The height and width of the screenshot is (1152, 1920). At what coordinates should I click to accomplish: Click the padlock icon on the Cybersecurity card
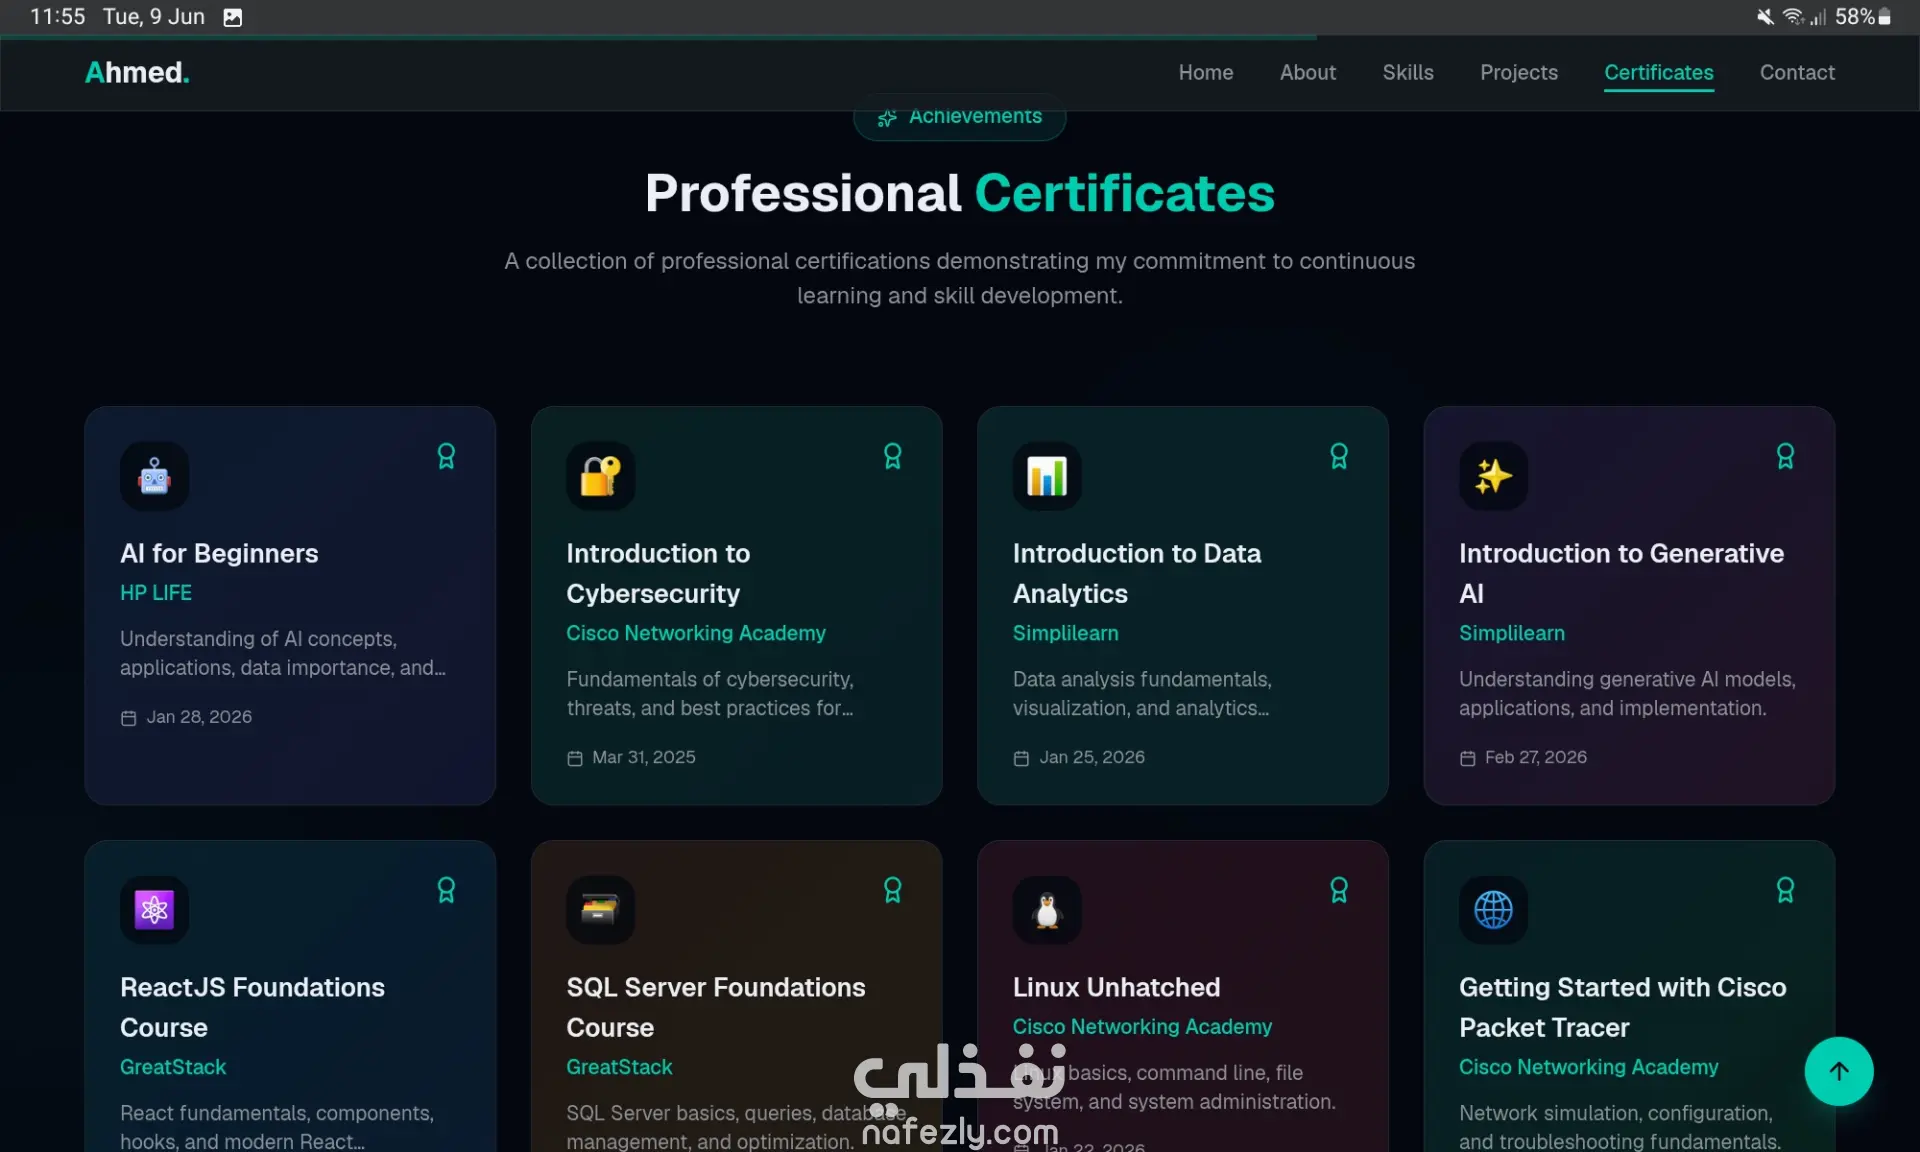point(600,476)
